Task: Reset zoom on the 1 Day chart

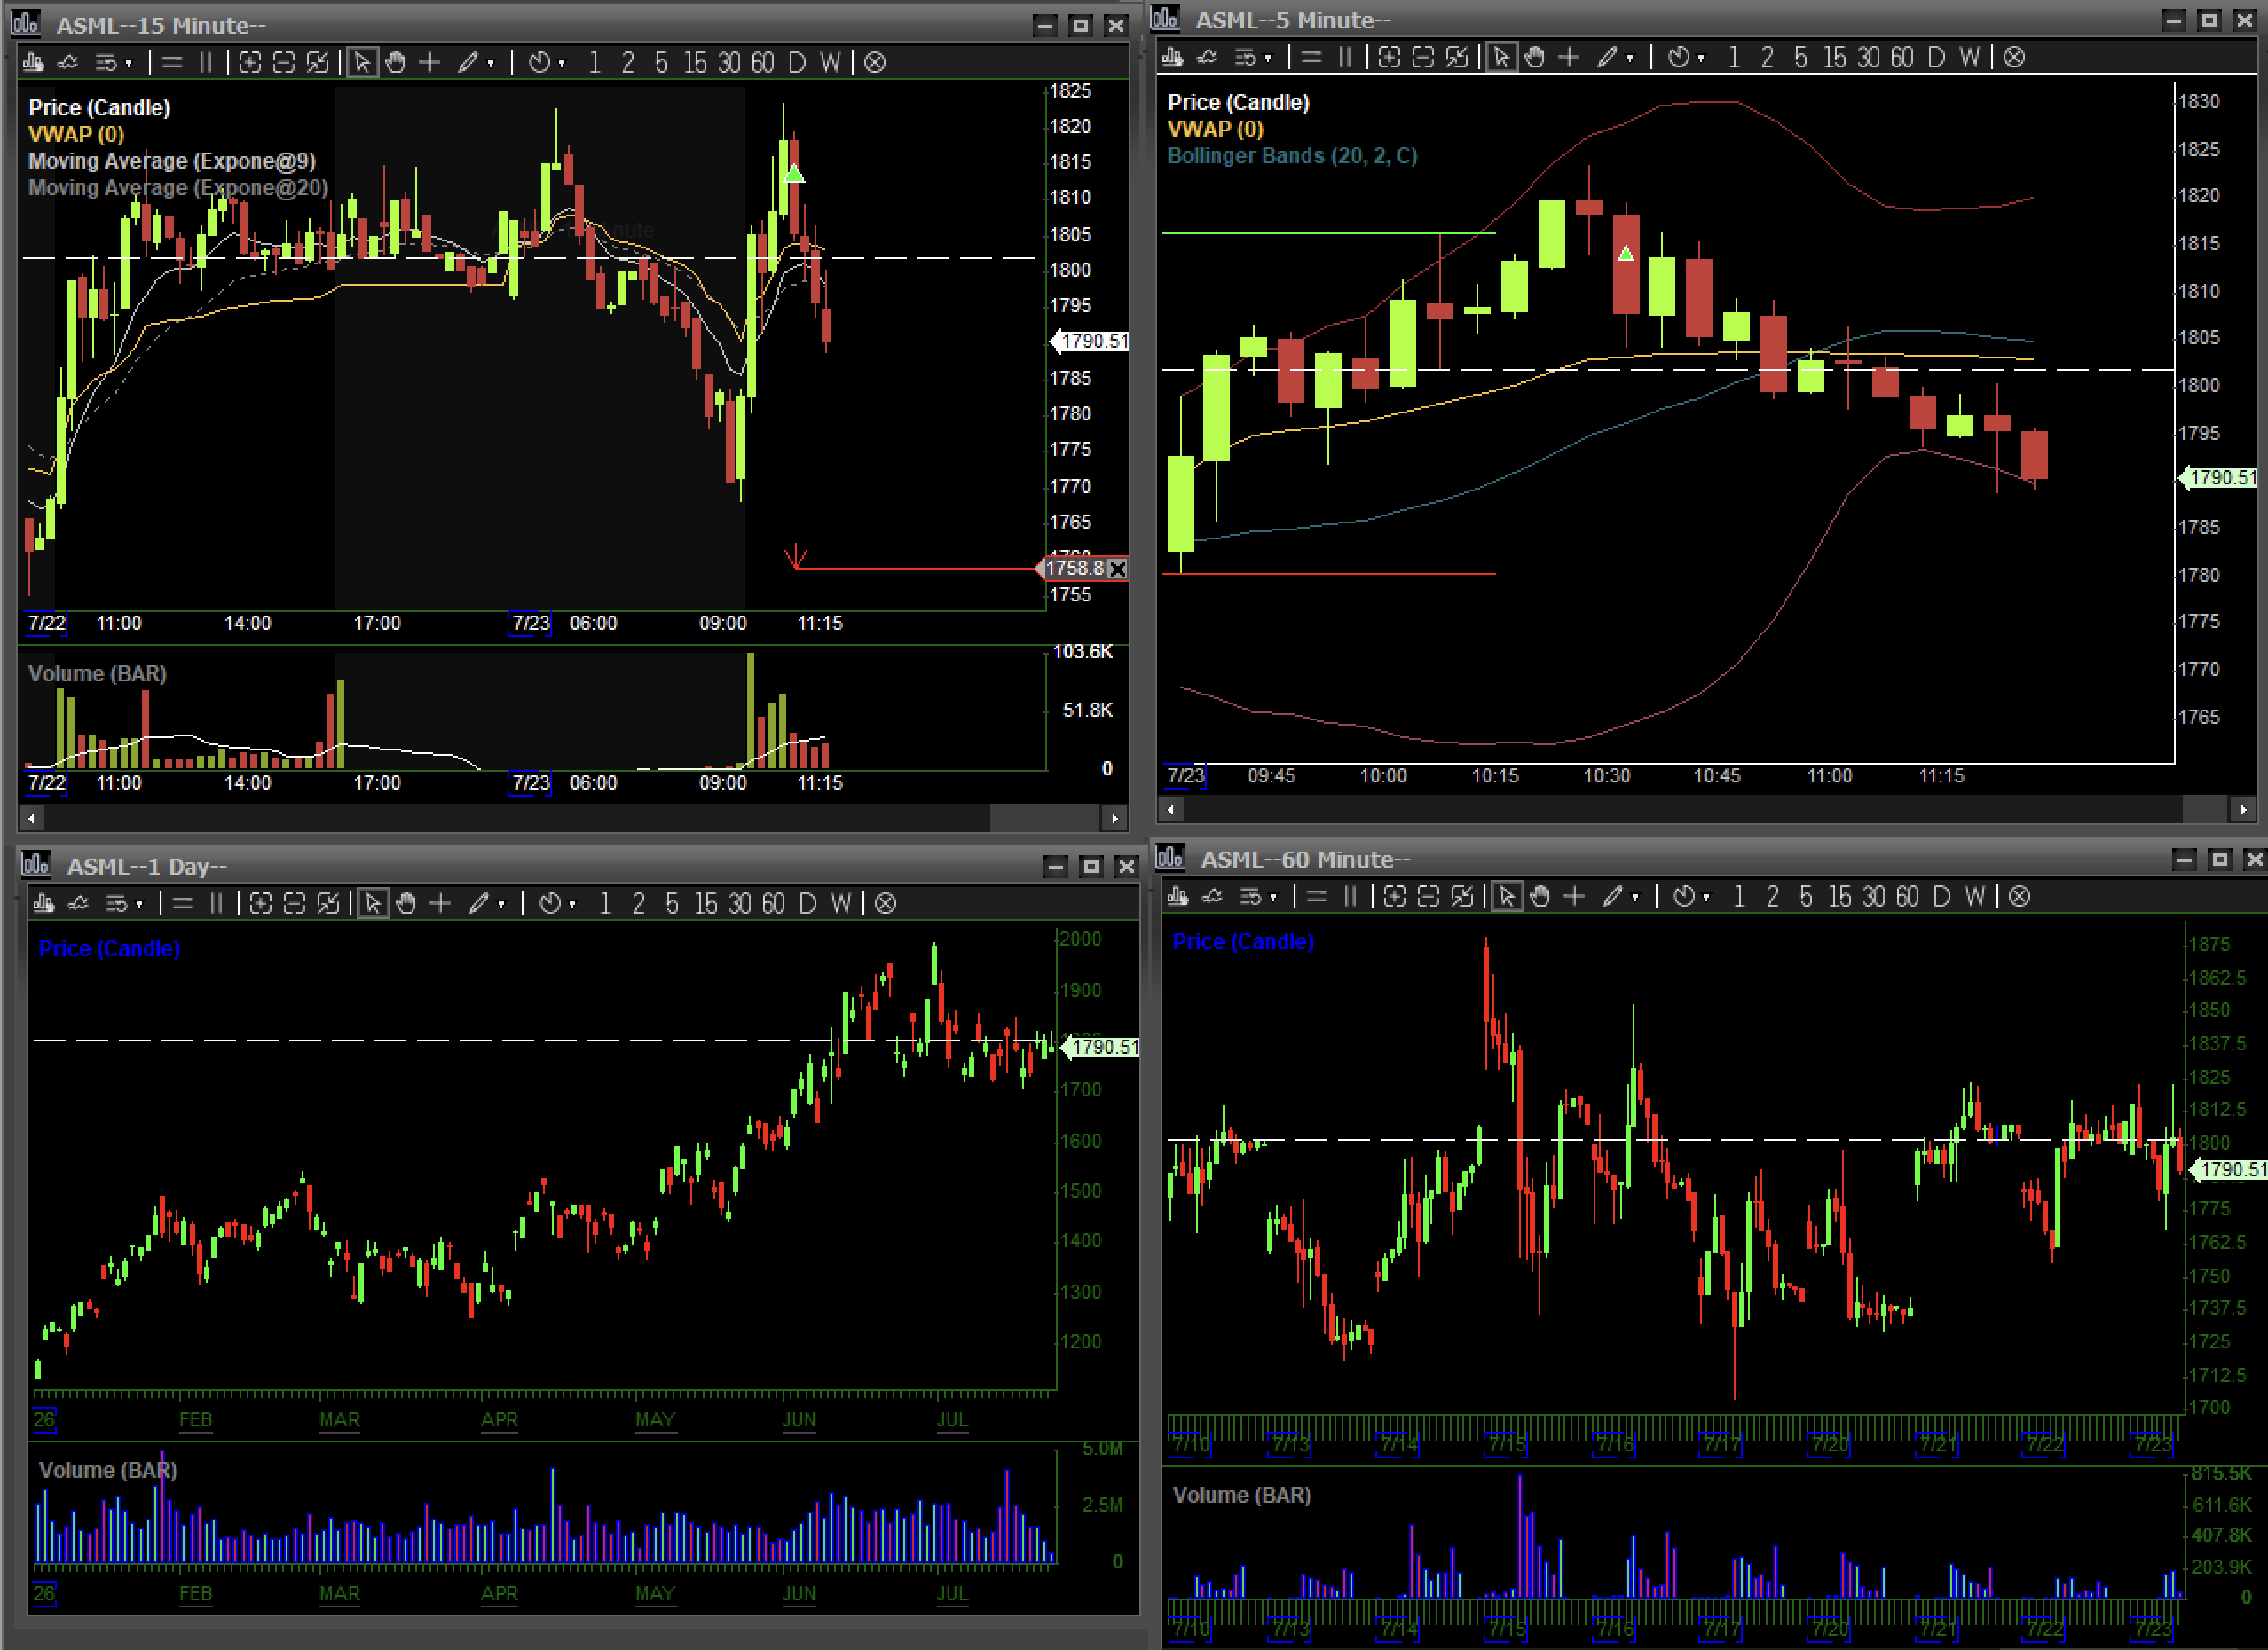Action: click(328, 904)
